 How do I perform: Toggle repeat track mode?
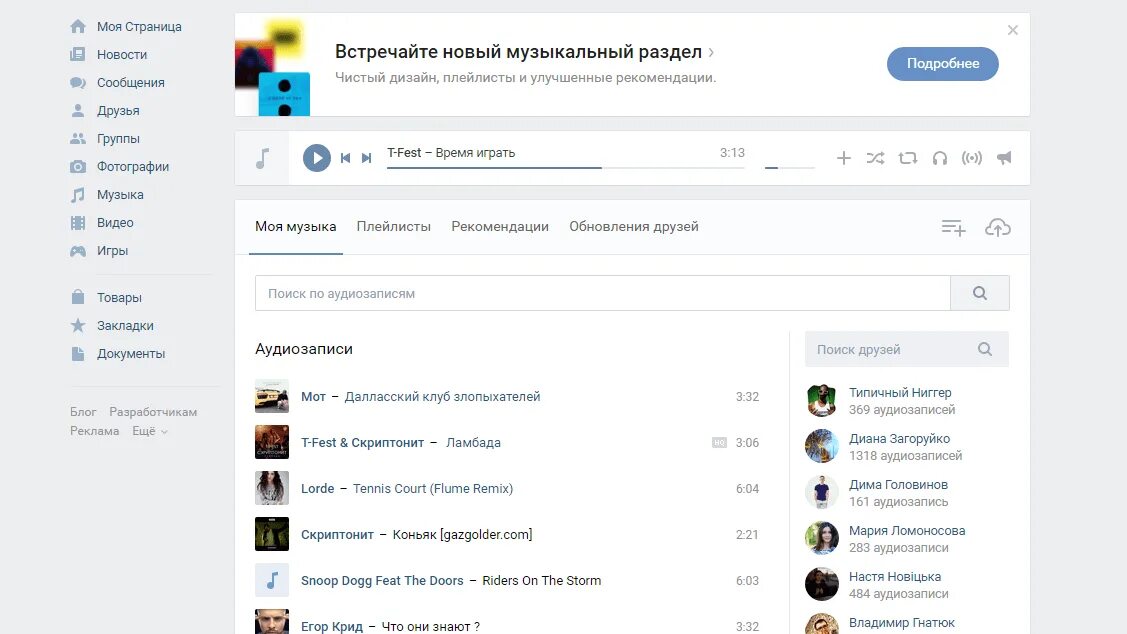click(x=908, y=158)
